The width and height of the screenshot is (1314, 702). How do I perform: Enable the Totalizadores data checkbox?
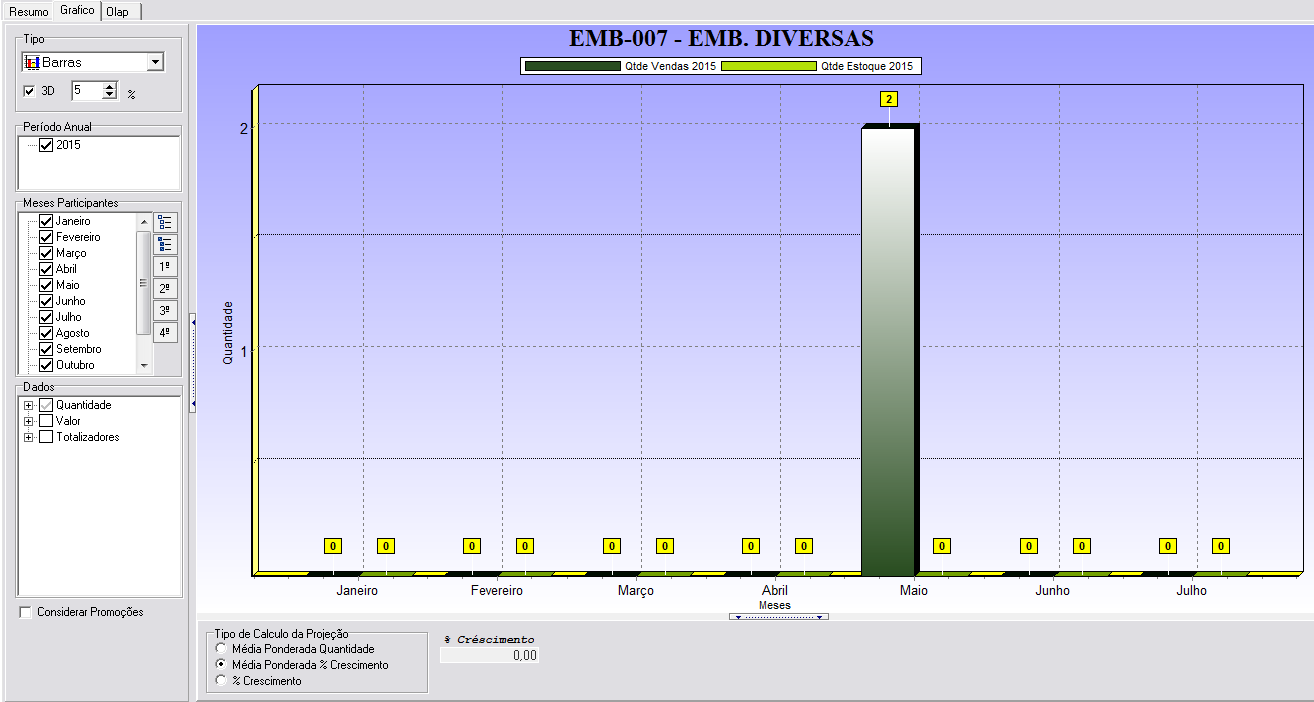(x=46, y=437)
